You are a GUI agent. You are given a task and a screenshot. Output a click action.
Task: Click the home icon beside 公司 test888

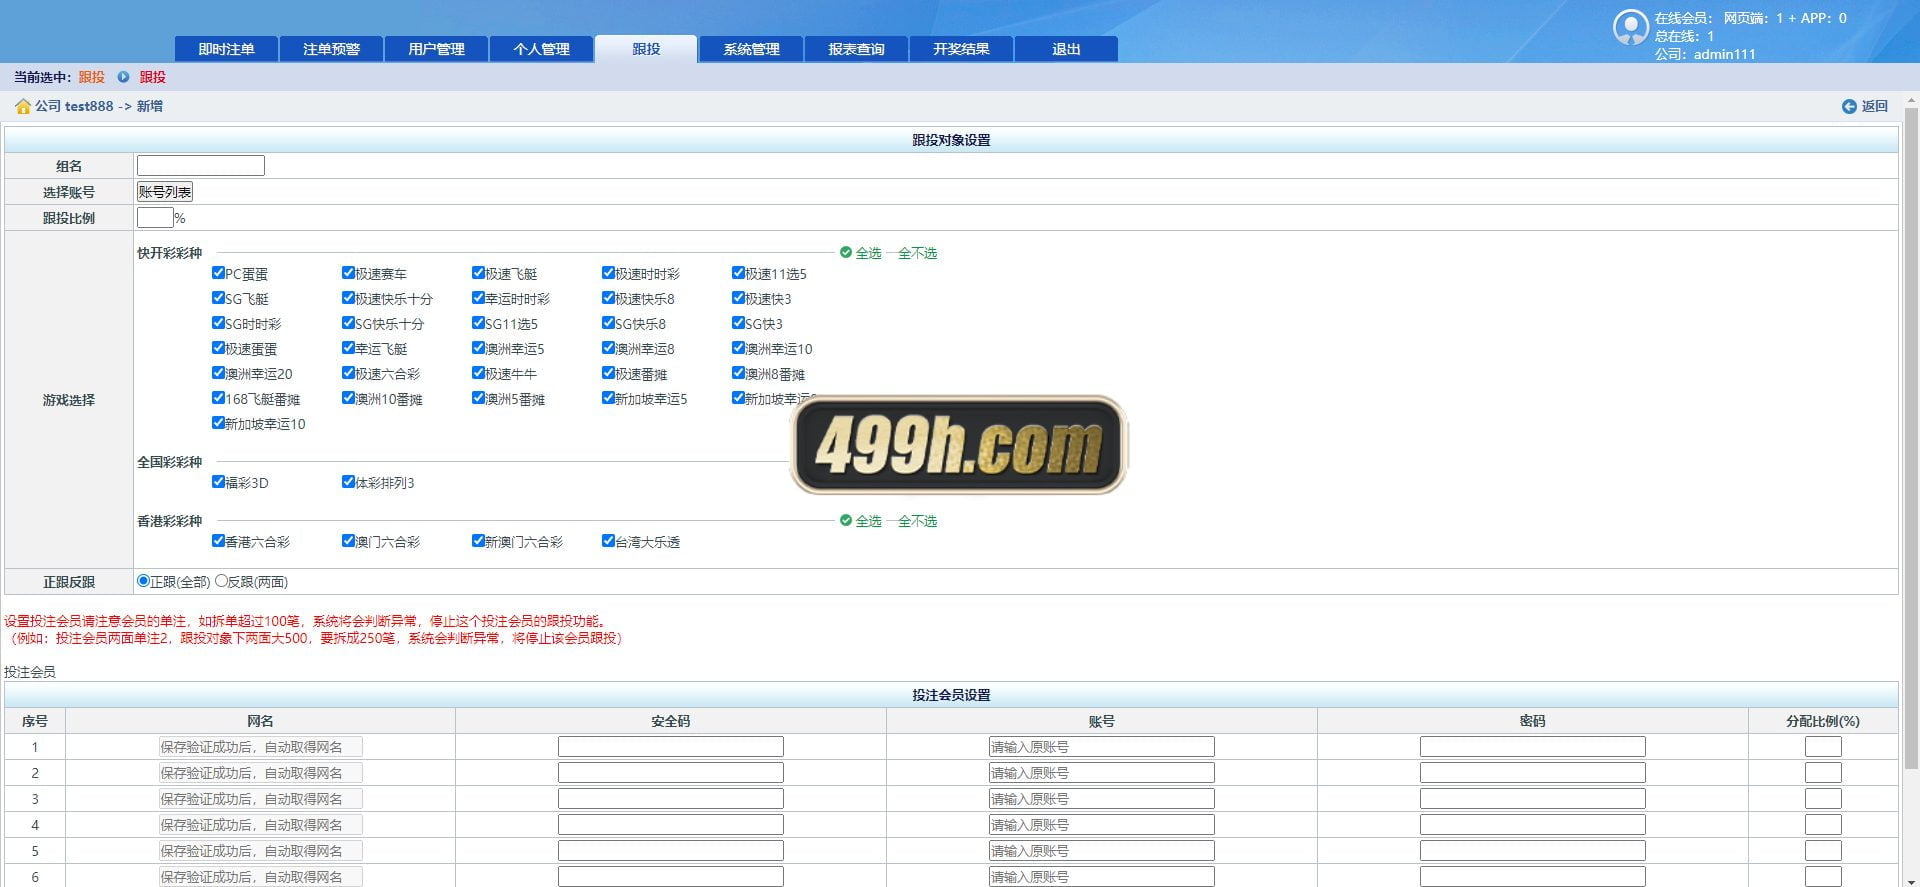[x=23, y=106]
